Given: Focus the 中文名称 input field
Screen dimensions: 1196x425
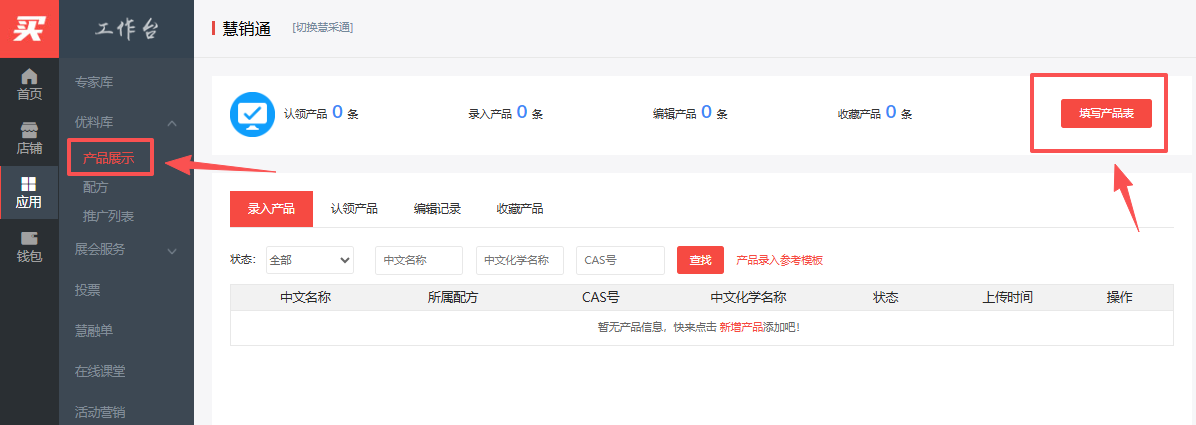Looking at the screenshot, I should tap(419, 260).
